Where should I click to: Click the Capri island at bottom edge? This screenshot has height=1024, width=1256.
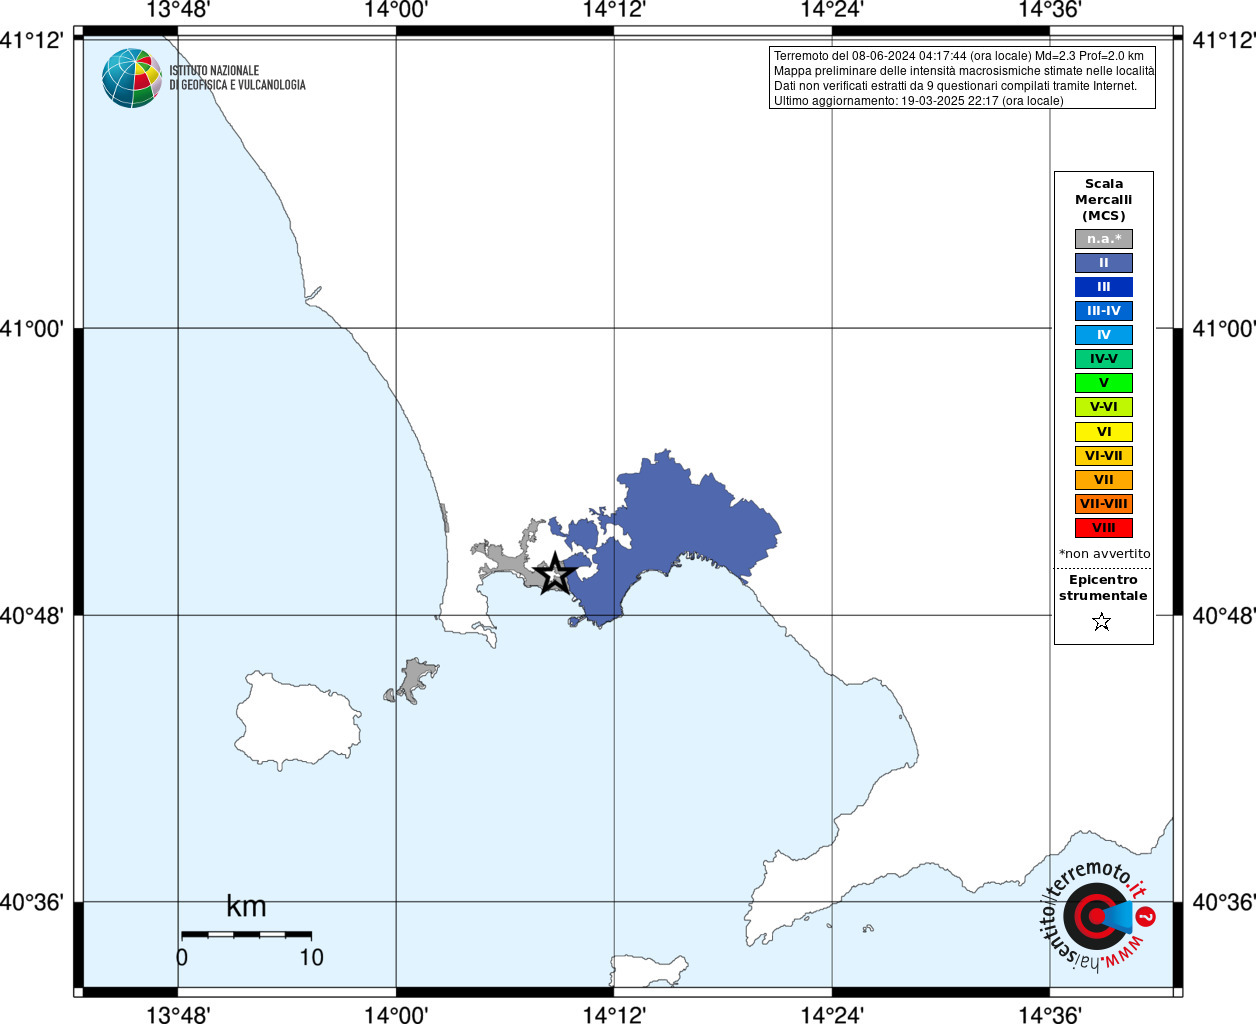(x=648, y=971)
